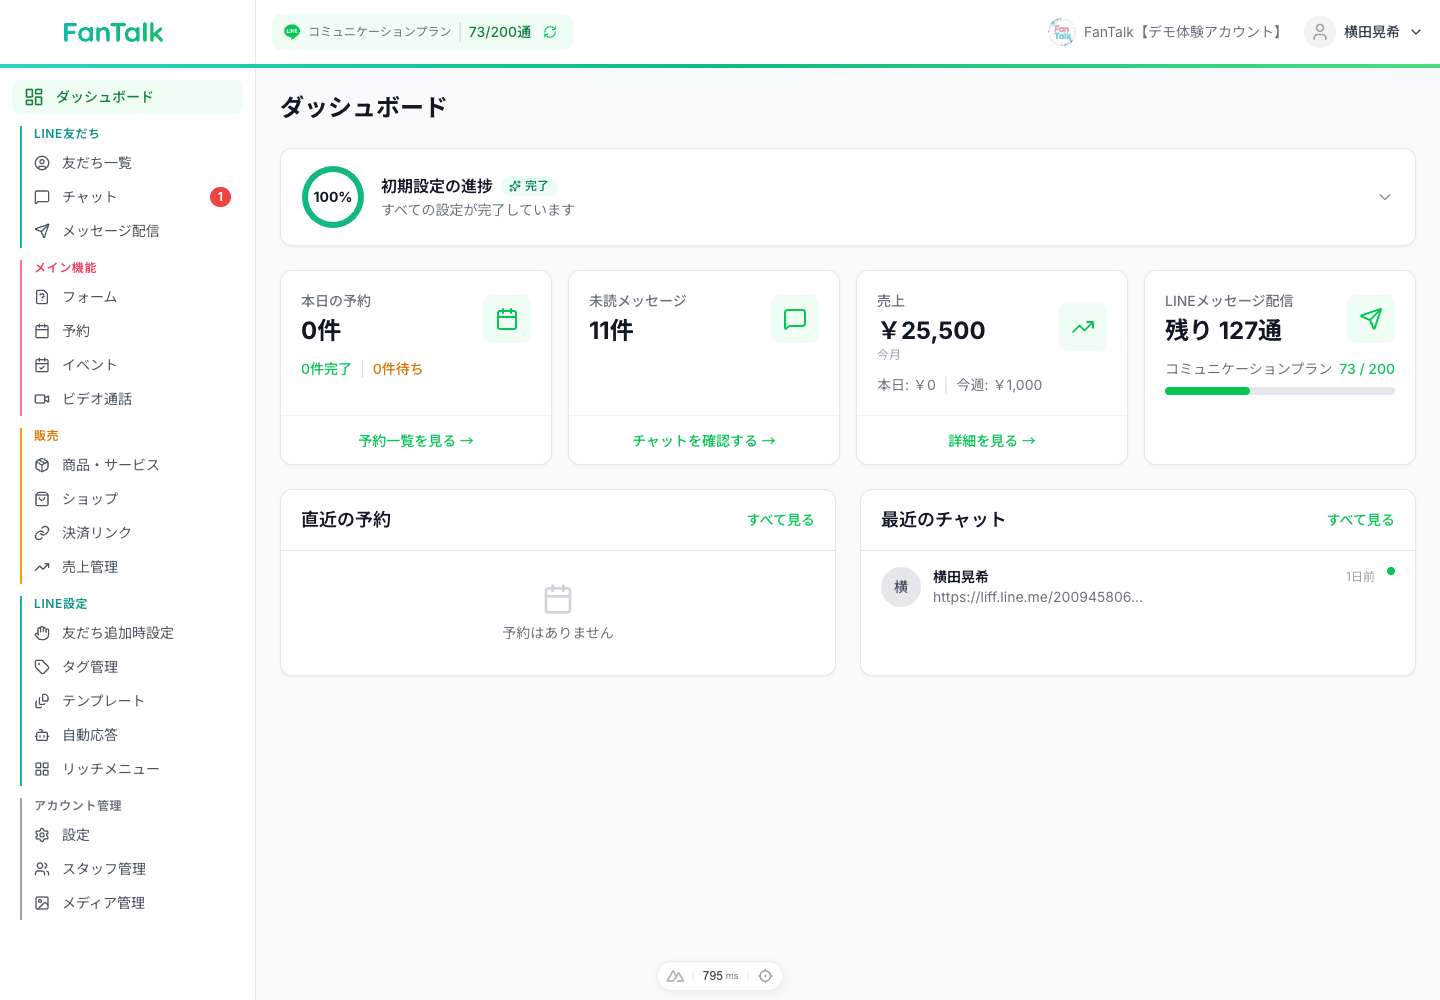Expand the 初期設定の進捗 panel chevron
Image resolution: width=1440 pixels, height=1000 pixels.
(1385, 197)
